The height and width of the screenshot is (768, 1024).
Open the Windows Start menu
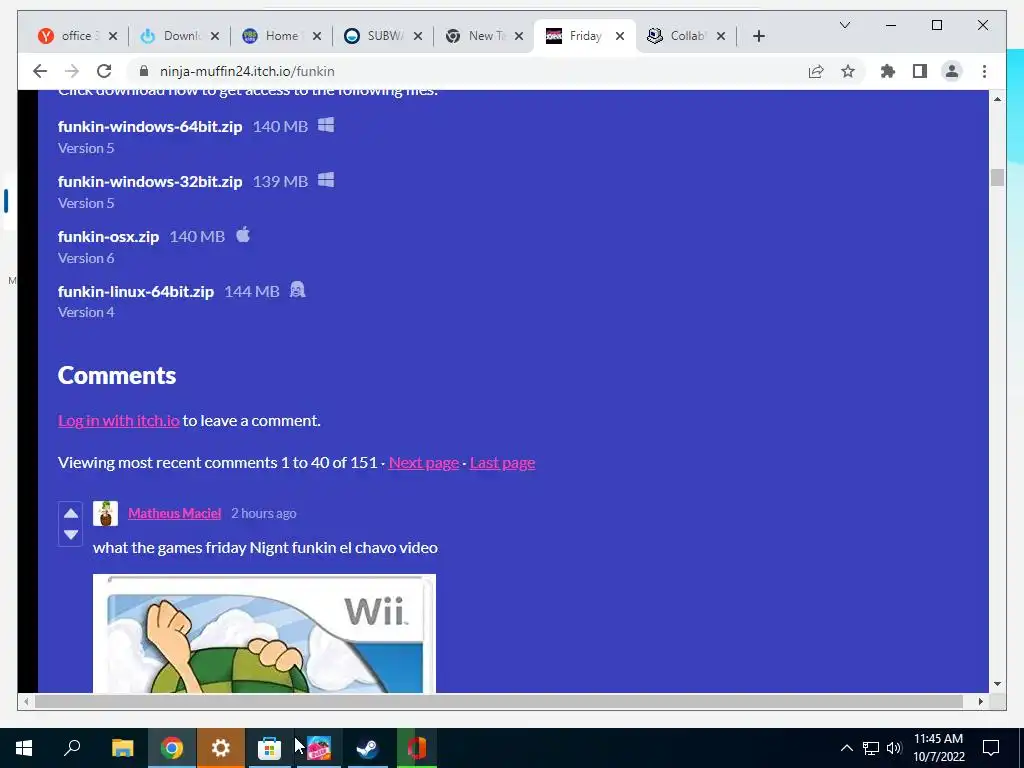point(24,748)
